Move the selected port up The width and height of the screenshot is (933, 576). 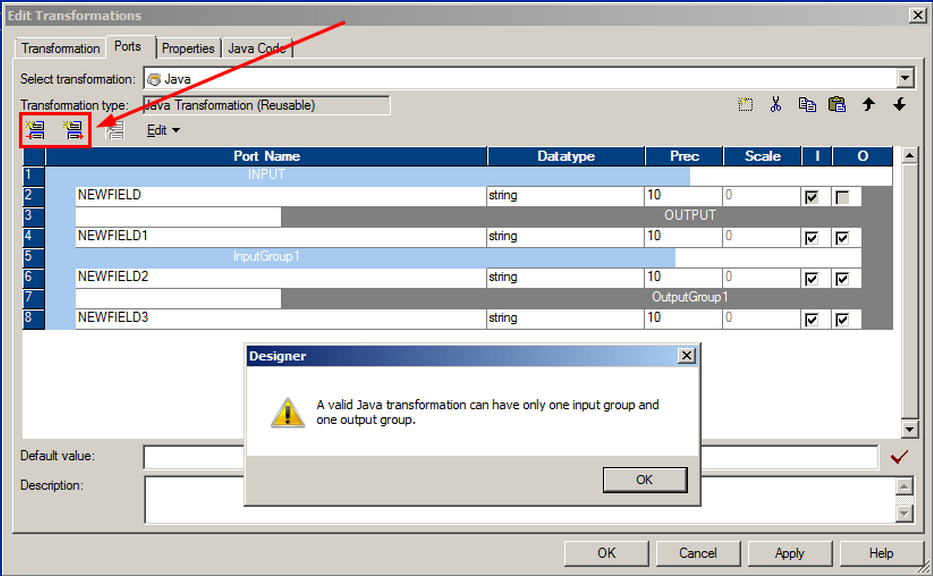click(868, 104)
